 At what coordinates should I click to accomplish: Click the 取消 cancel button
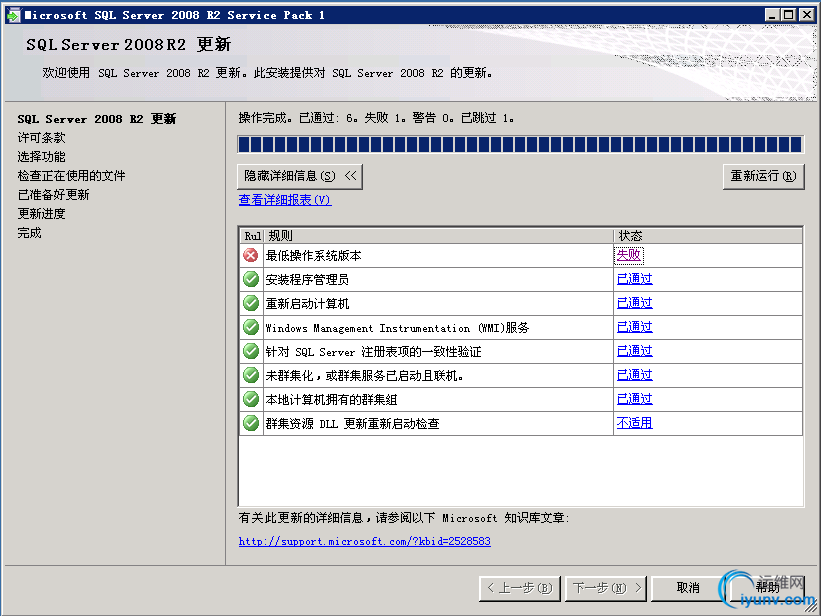pos(688,588)
